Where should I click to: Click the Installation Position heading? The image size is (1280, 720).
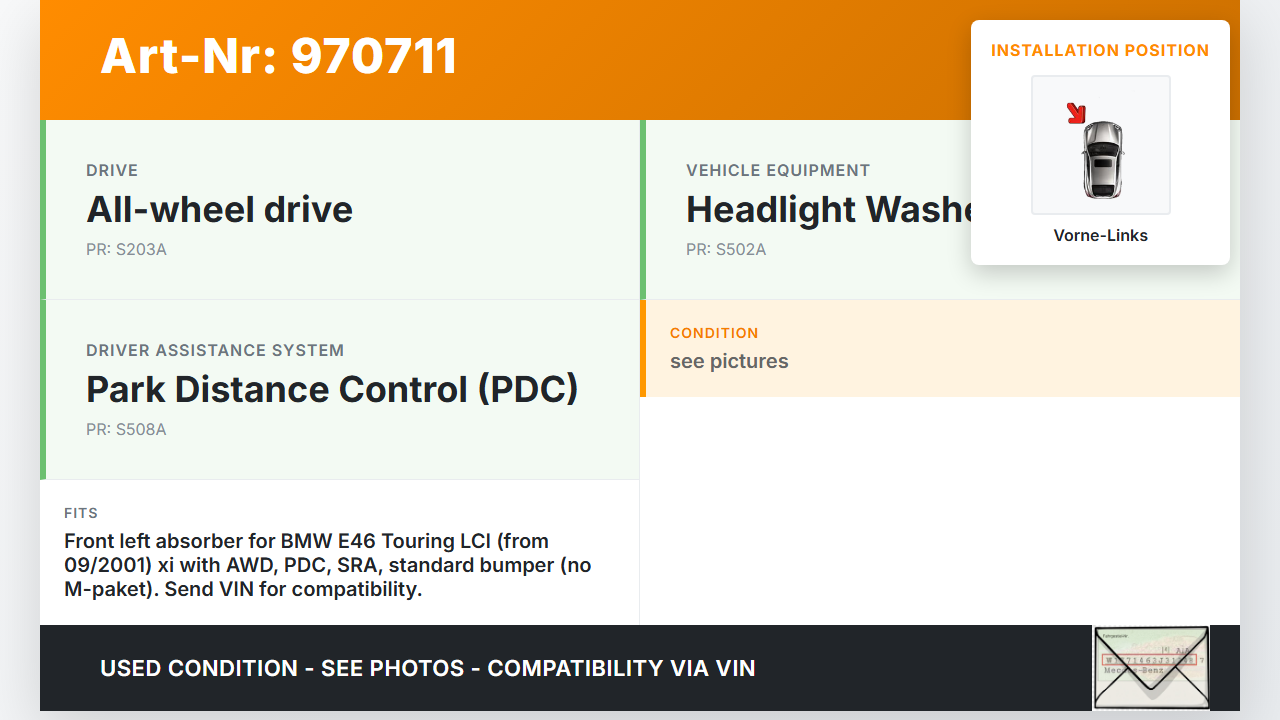click(x=1100, y=50)
